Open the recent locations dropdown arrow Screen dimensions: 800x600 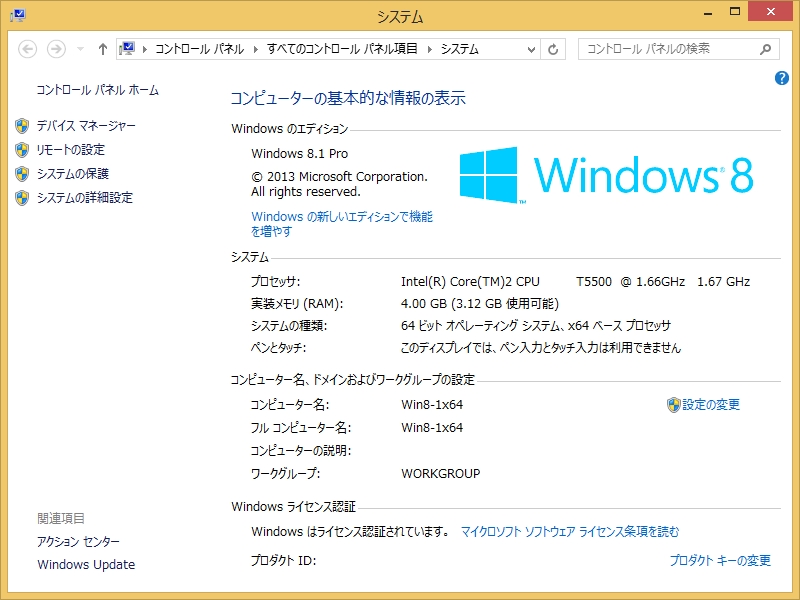80,49
